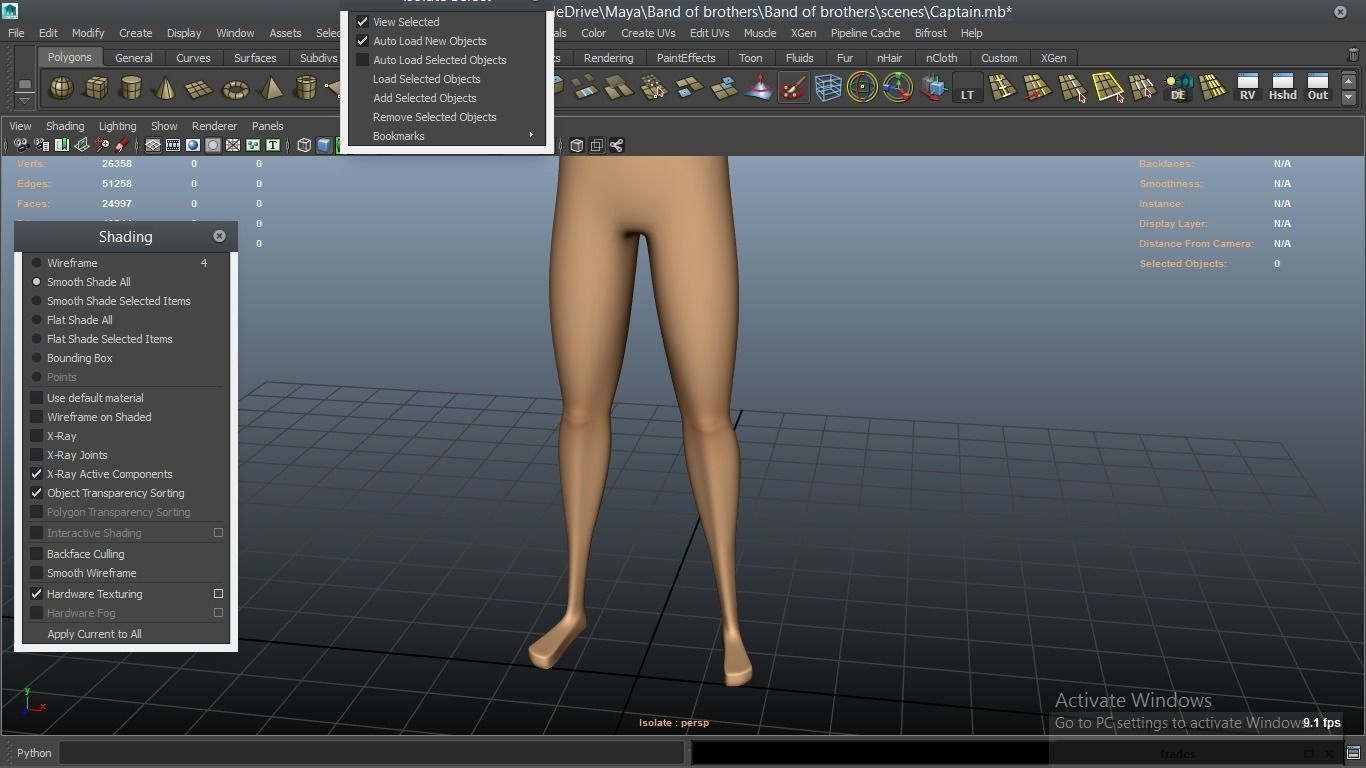Open the Panels panel menu

click(x=267, y=126)
